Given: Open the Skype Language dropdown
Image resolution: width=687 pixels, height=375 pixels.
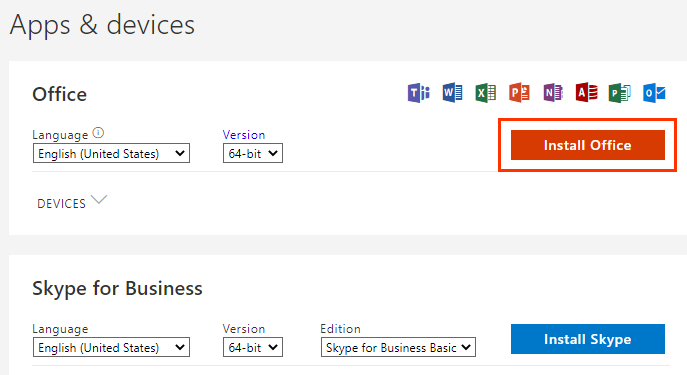Looking at the screenshot, I should coord(111,347).
